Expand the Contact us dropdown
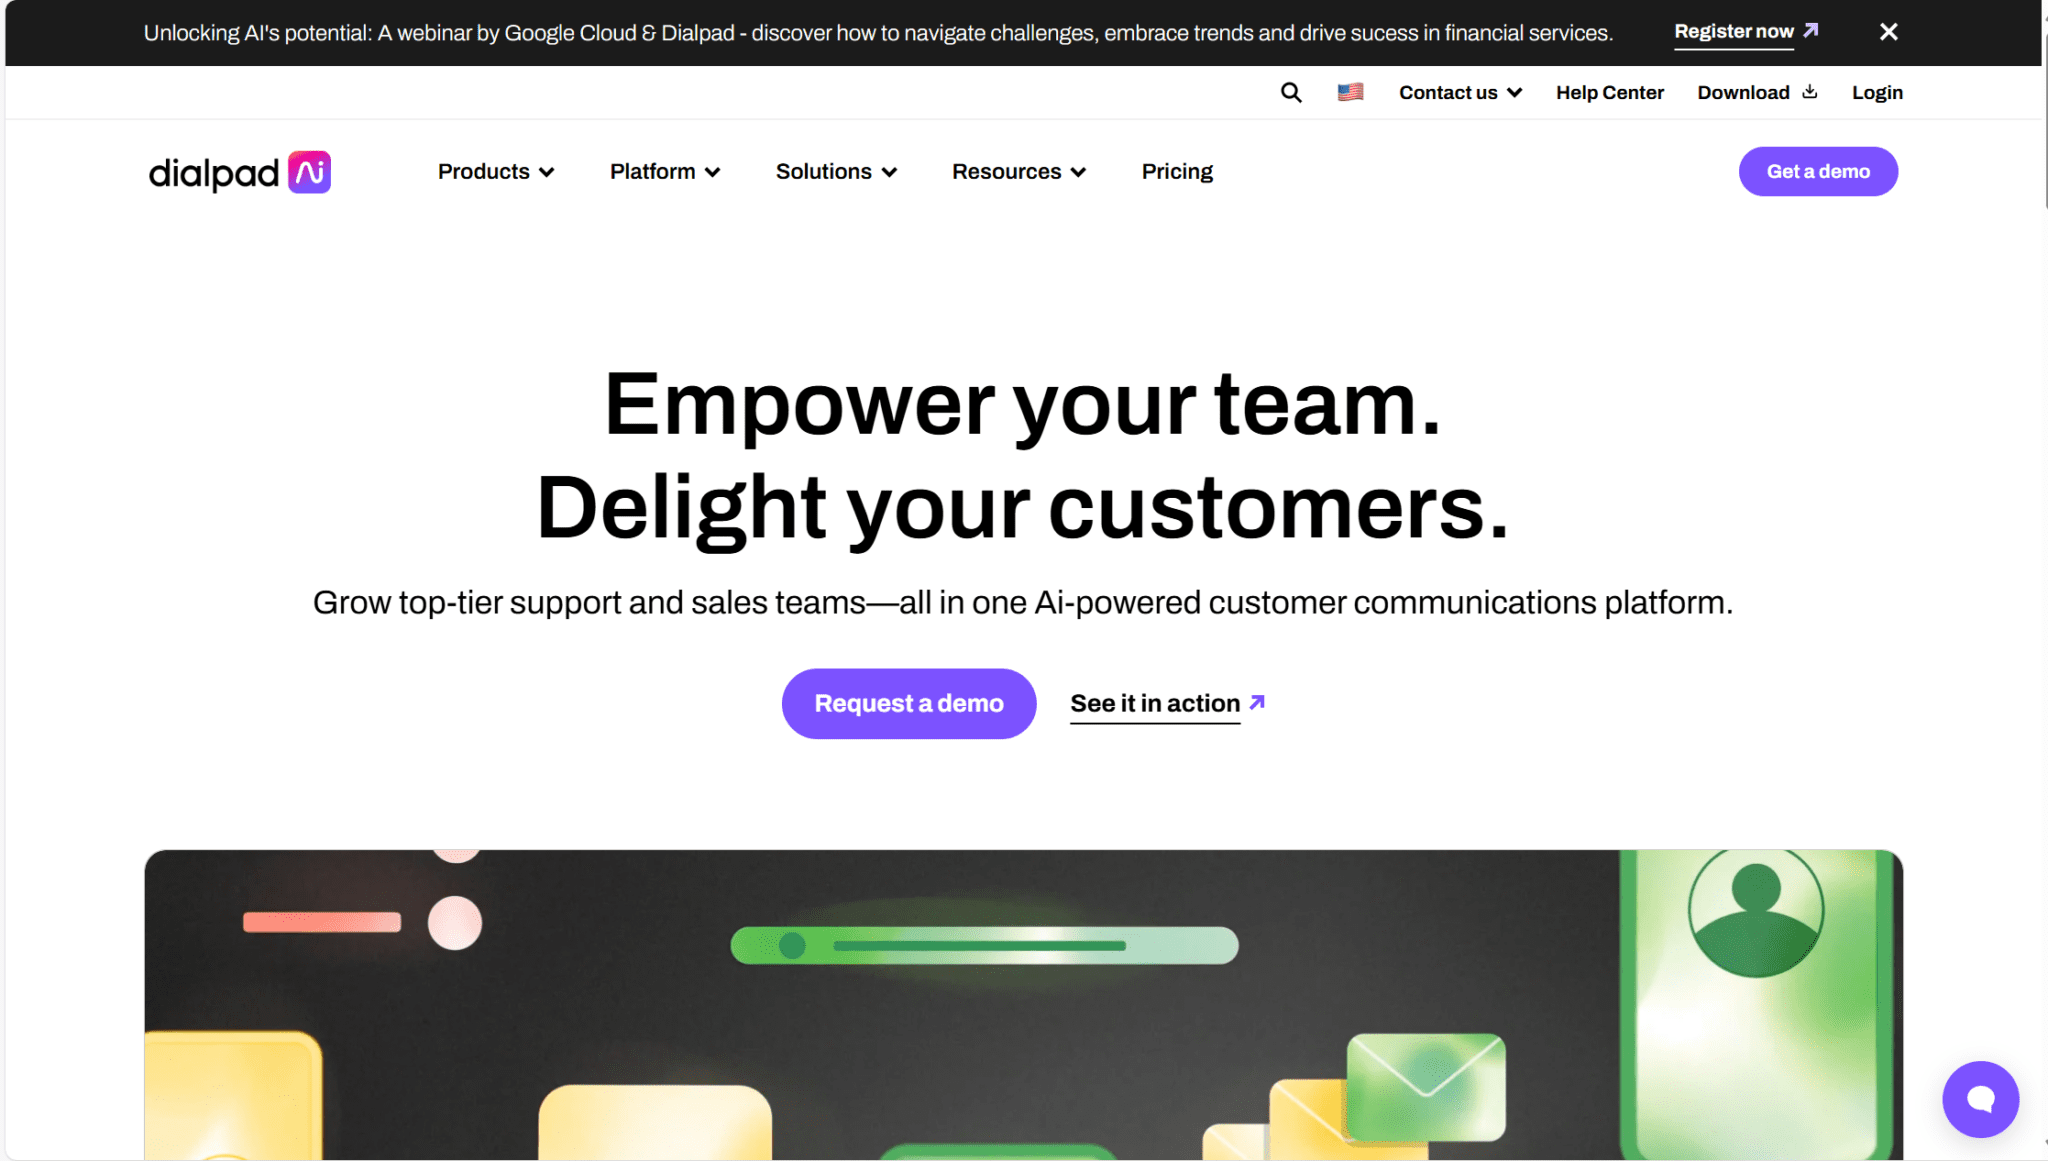This screenshot has width=2048, height=1161. coord(1460,93)
